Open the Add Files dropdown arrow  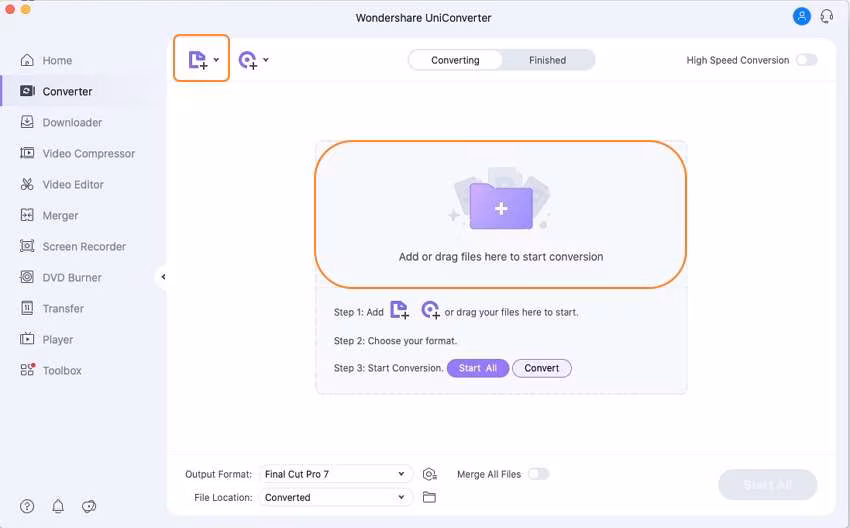pyautogui.click(x=216, y=60)
